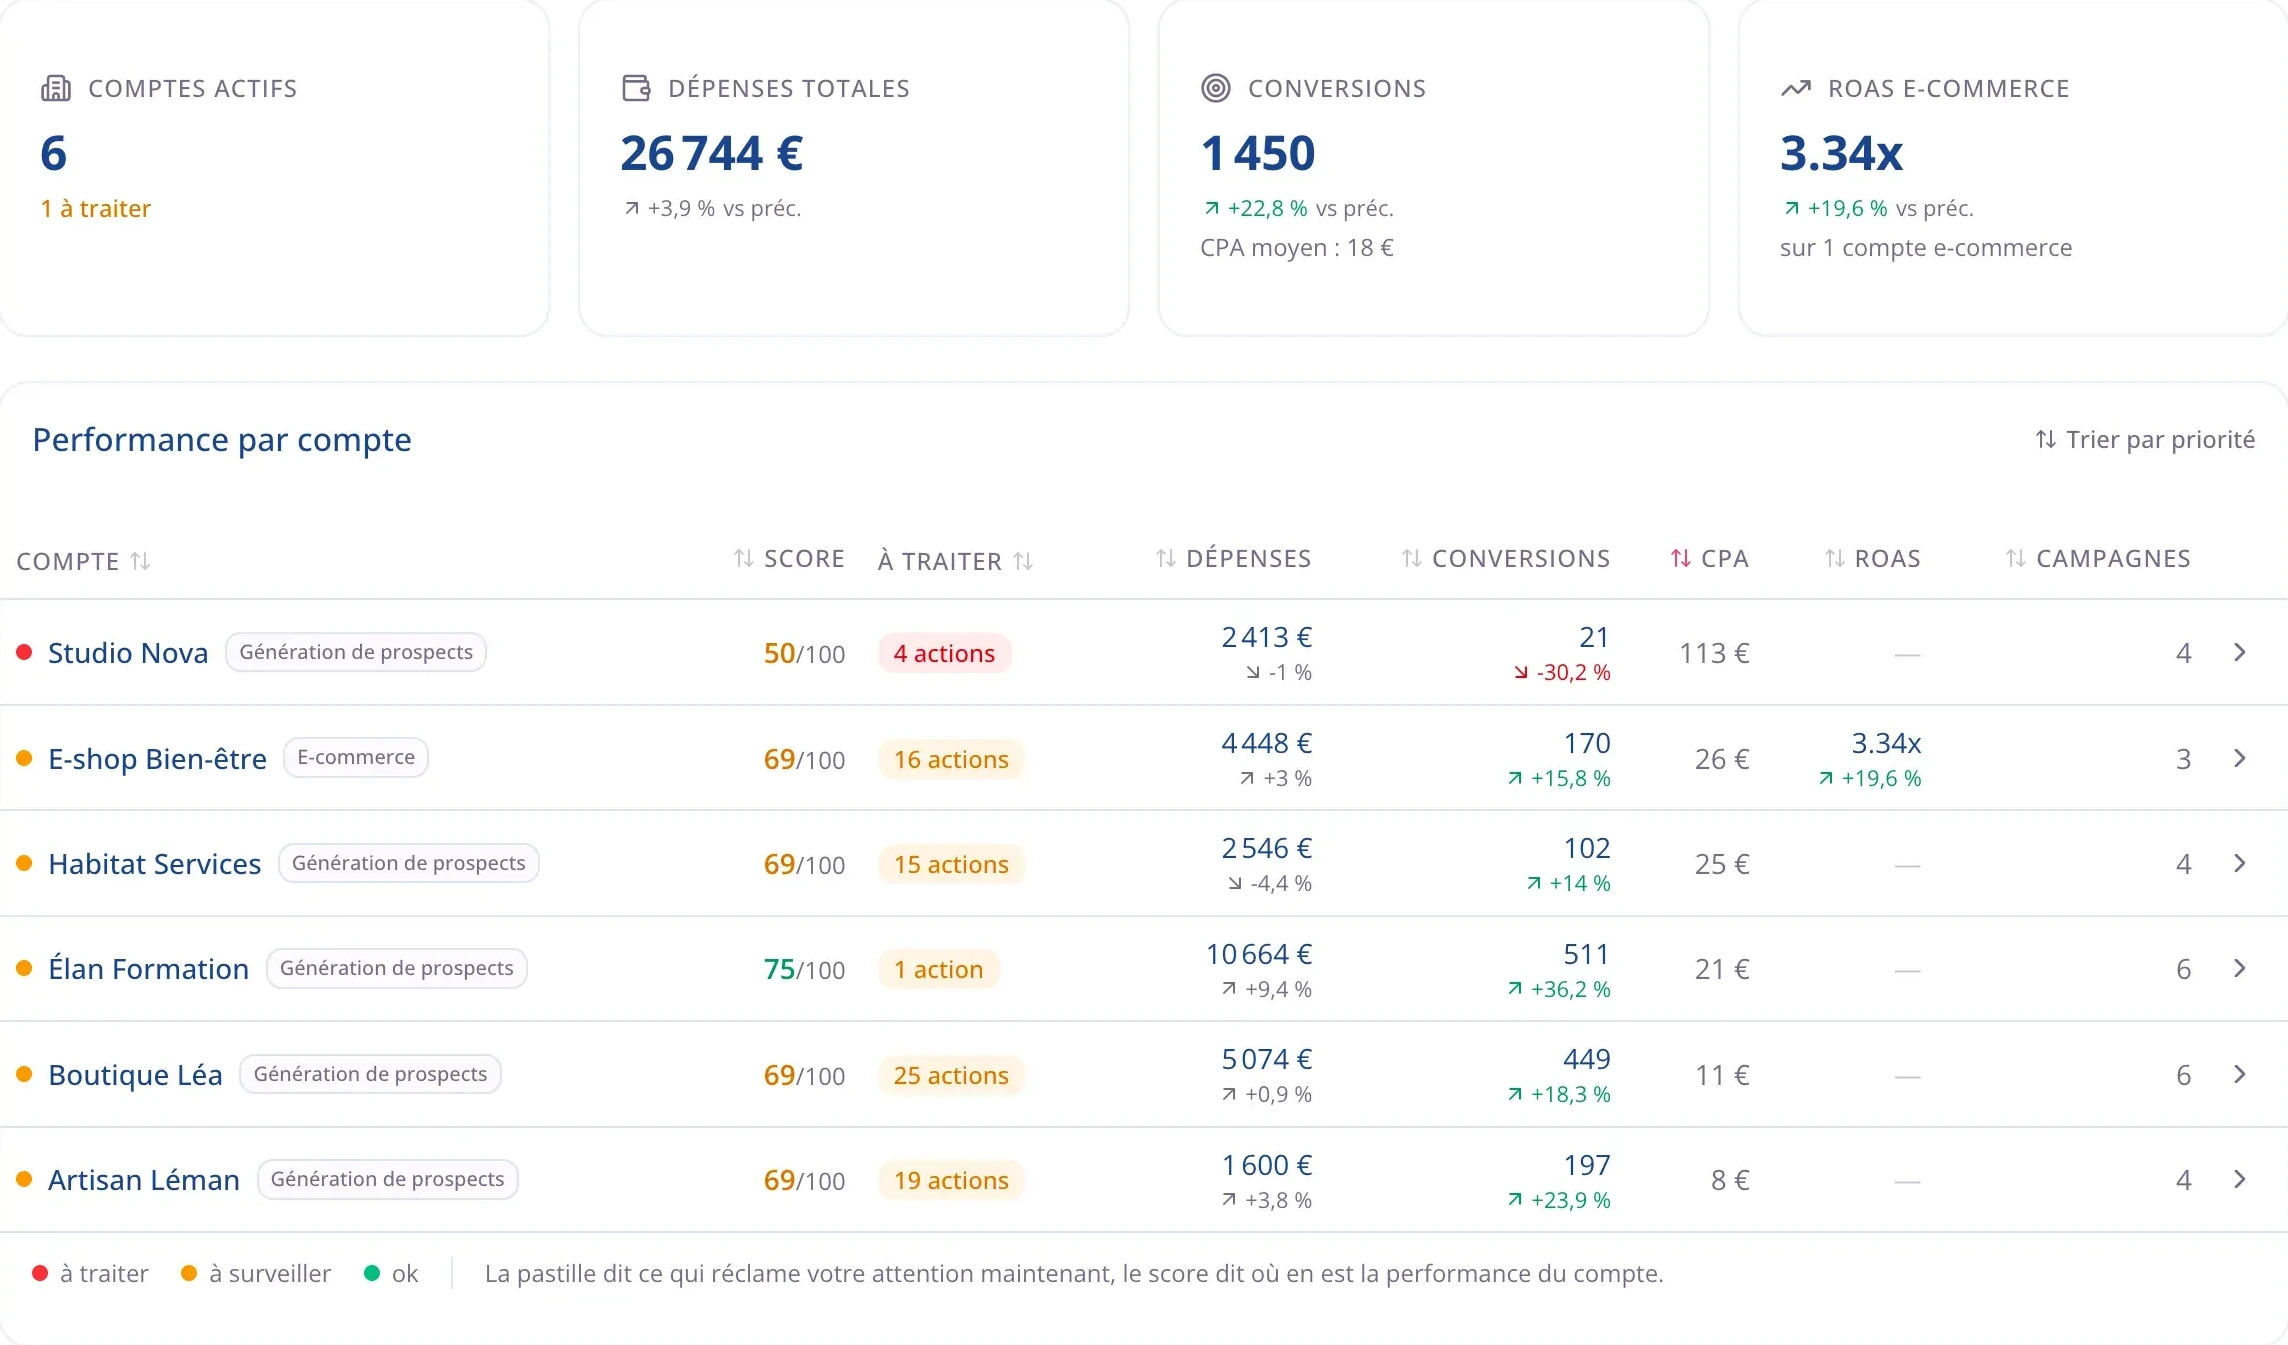Screen dimensions: 2288x1345
Task: Expand E-shop Bien-être details chevron
Action: tap(2240, 758)
